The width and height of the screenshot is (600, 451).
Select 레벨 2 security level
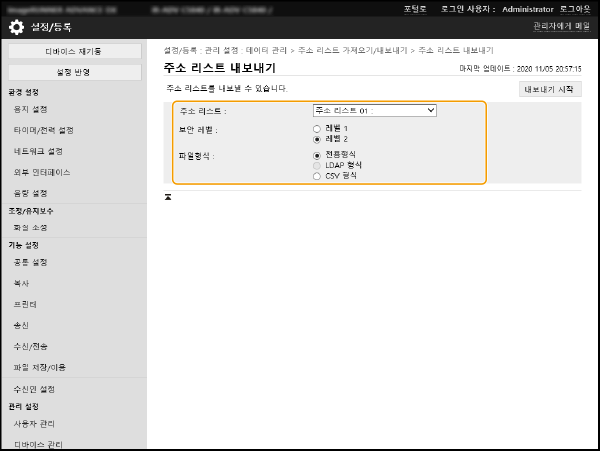(318, 139)
